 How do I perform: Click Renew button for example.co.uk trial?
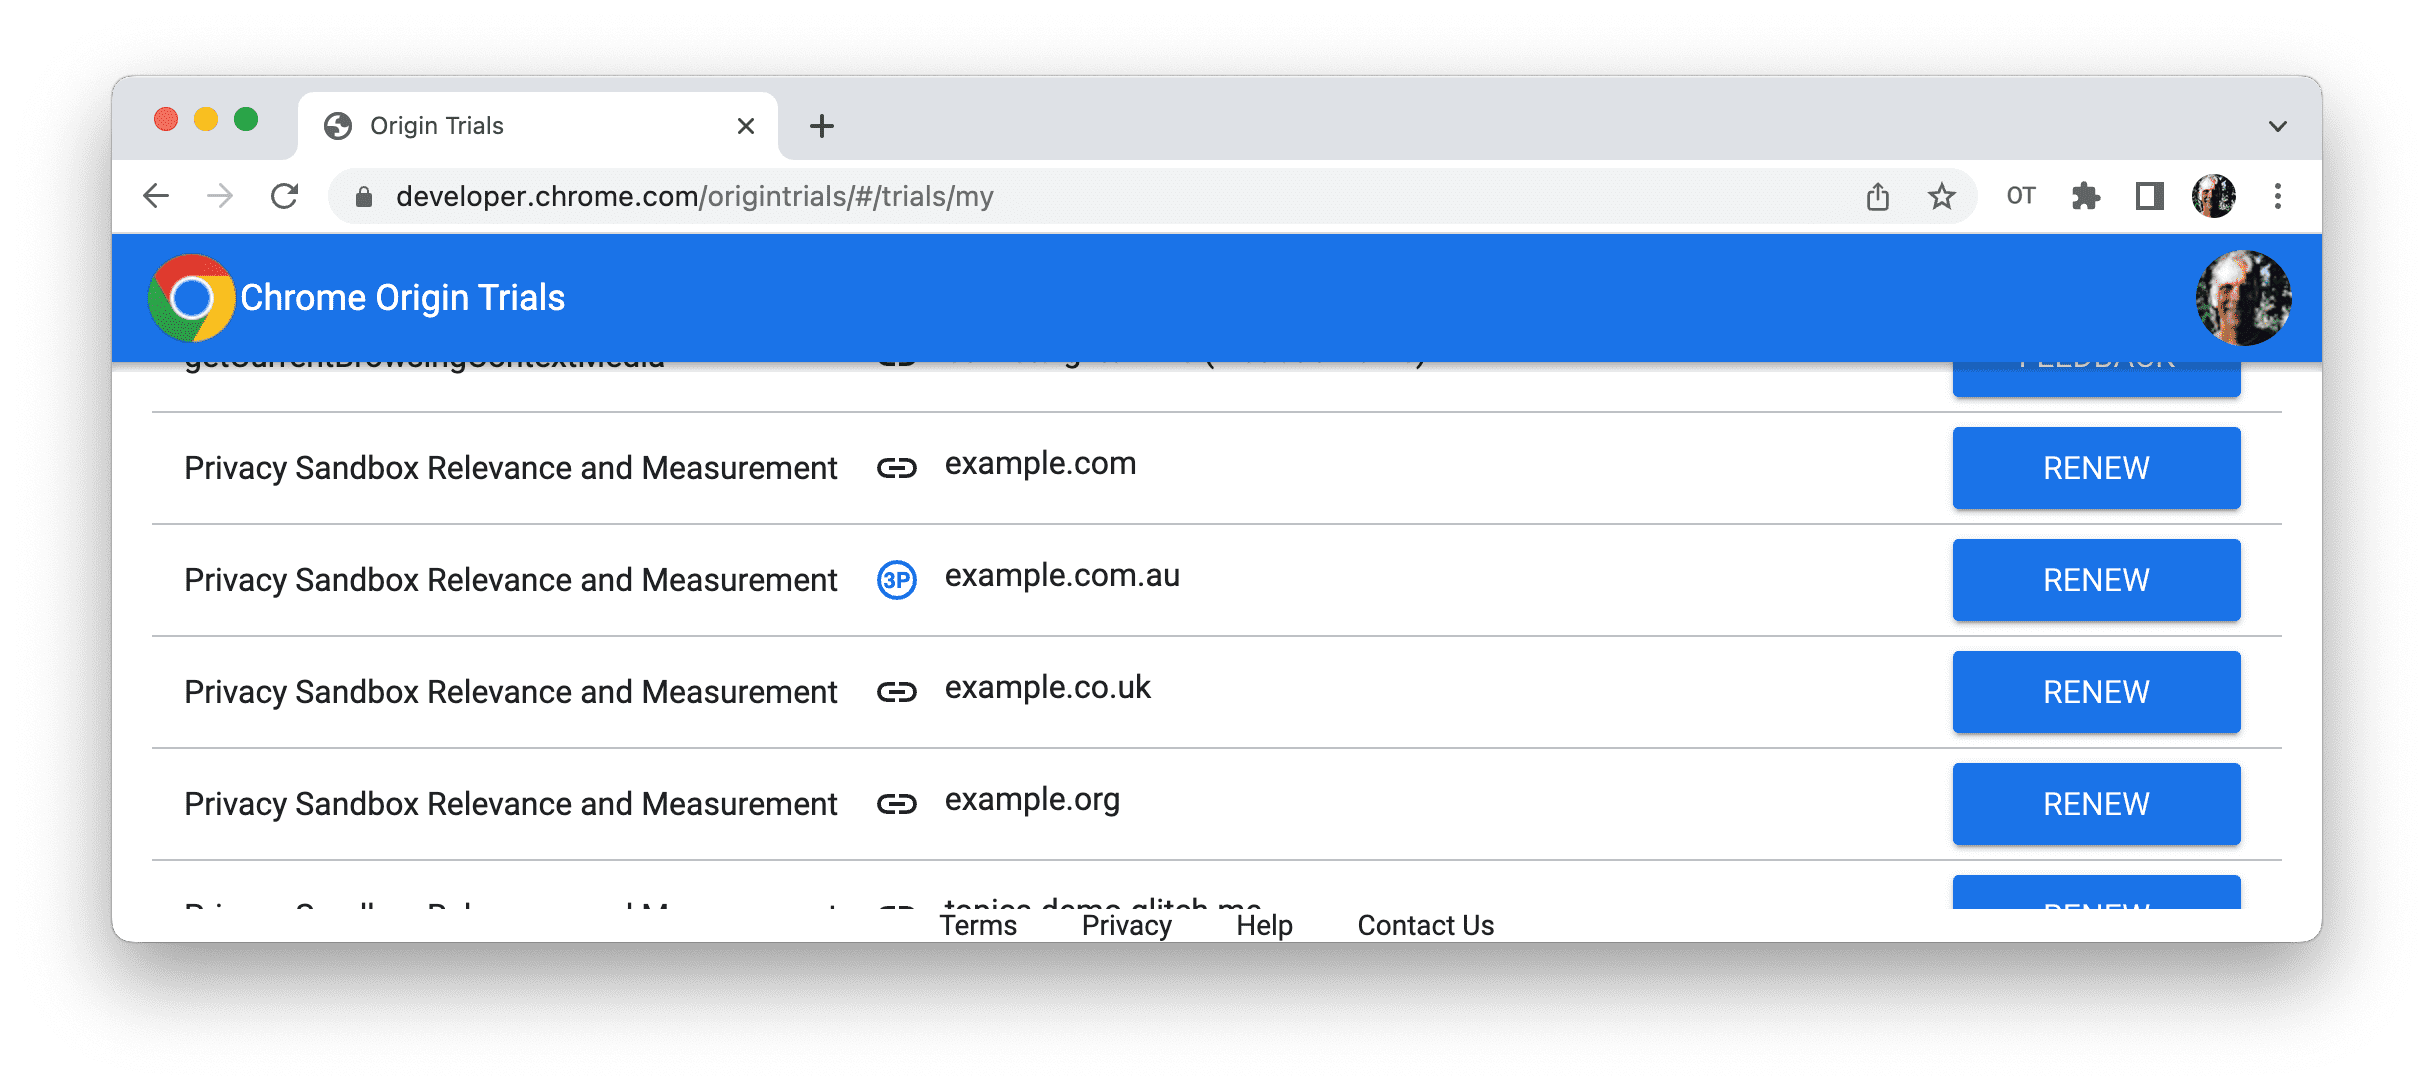2096,691
